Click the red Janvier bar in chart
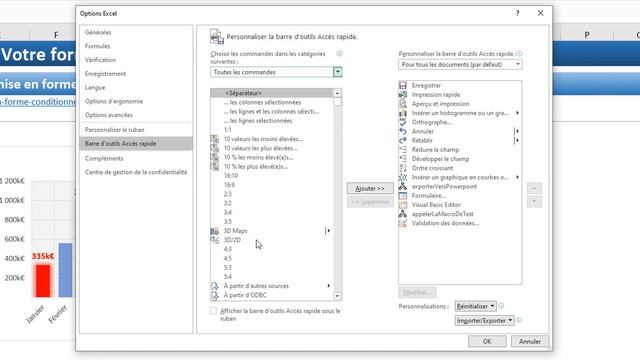 pos(43,281)
